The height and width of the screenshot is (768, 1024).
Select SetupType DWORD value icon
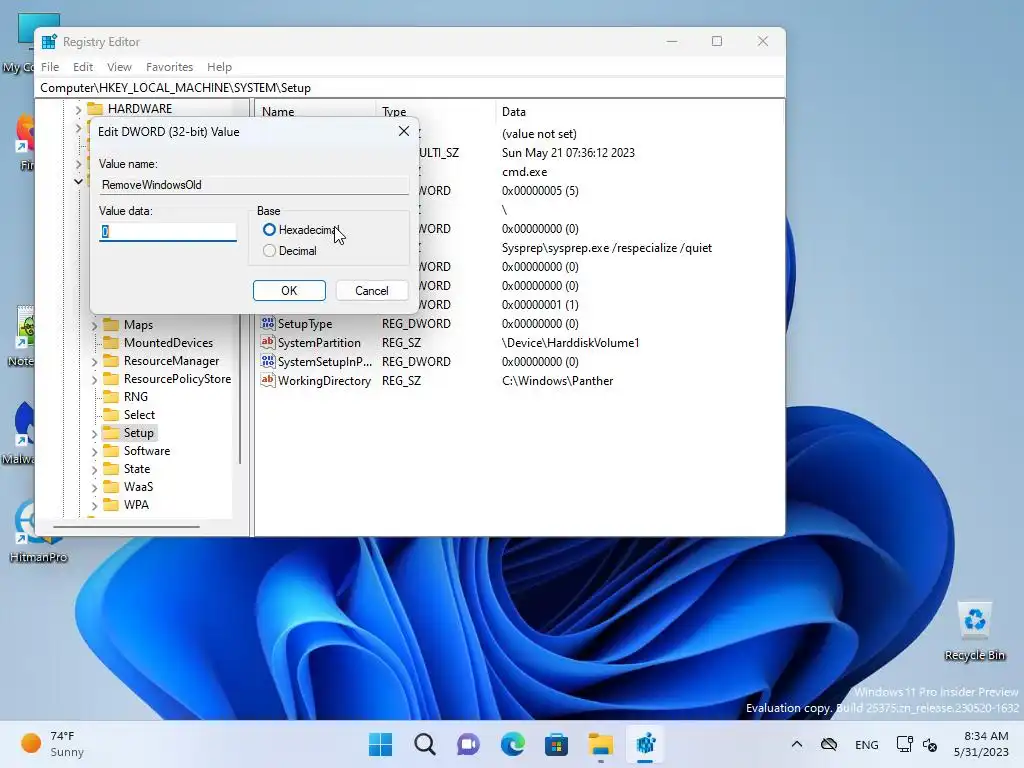tap(268, 323)
